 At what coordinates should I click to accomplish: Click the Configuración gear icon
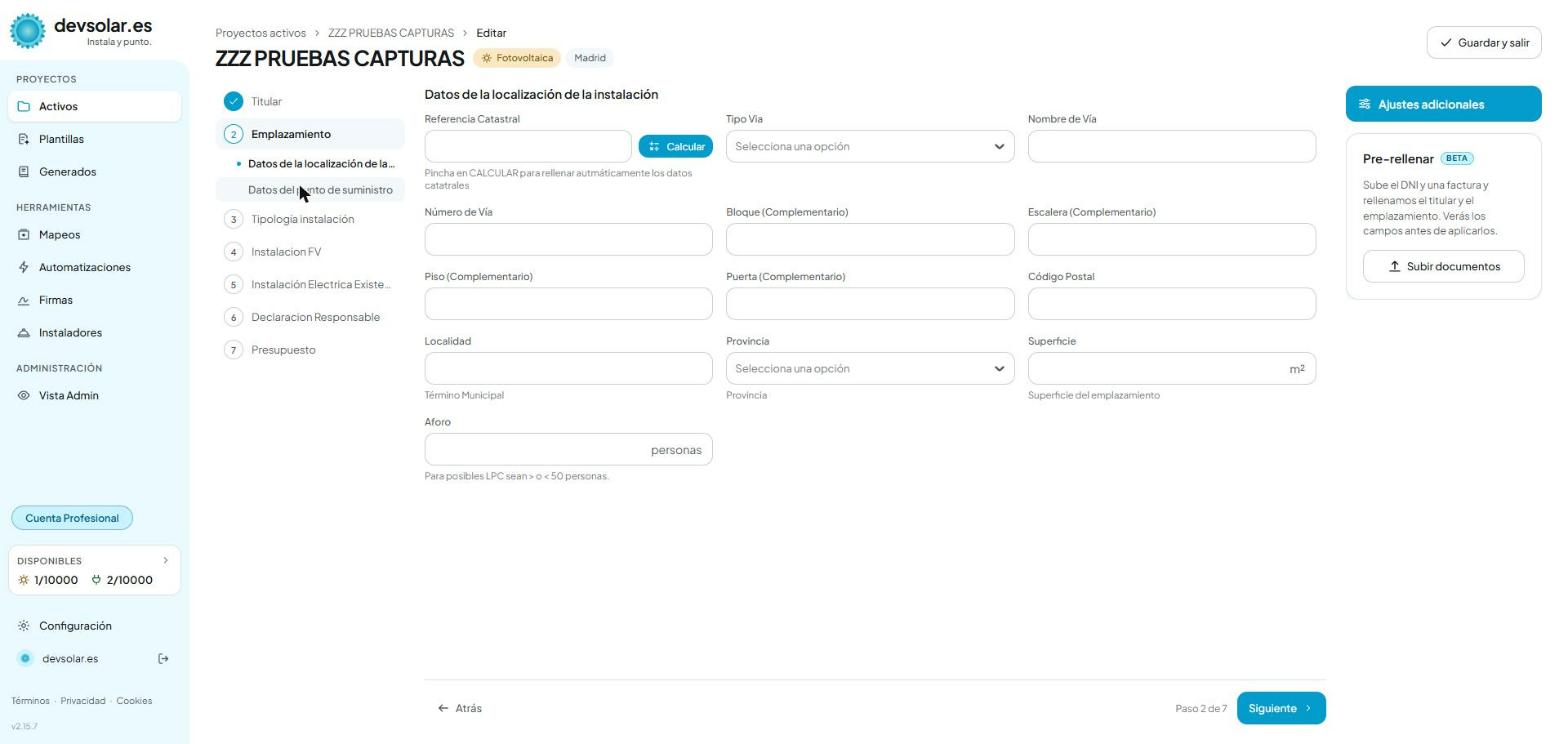click(24, 626)
